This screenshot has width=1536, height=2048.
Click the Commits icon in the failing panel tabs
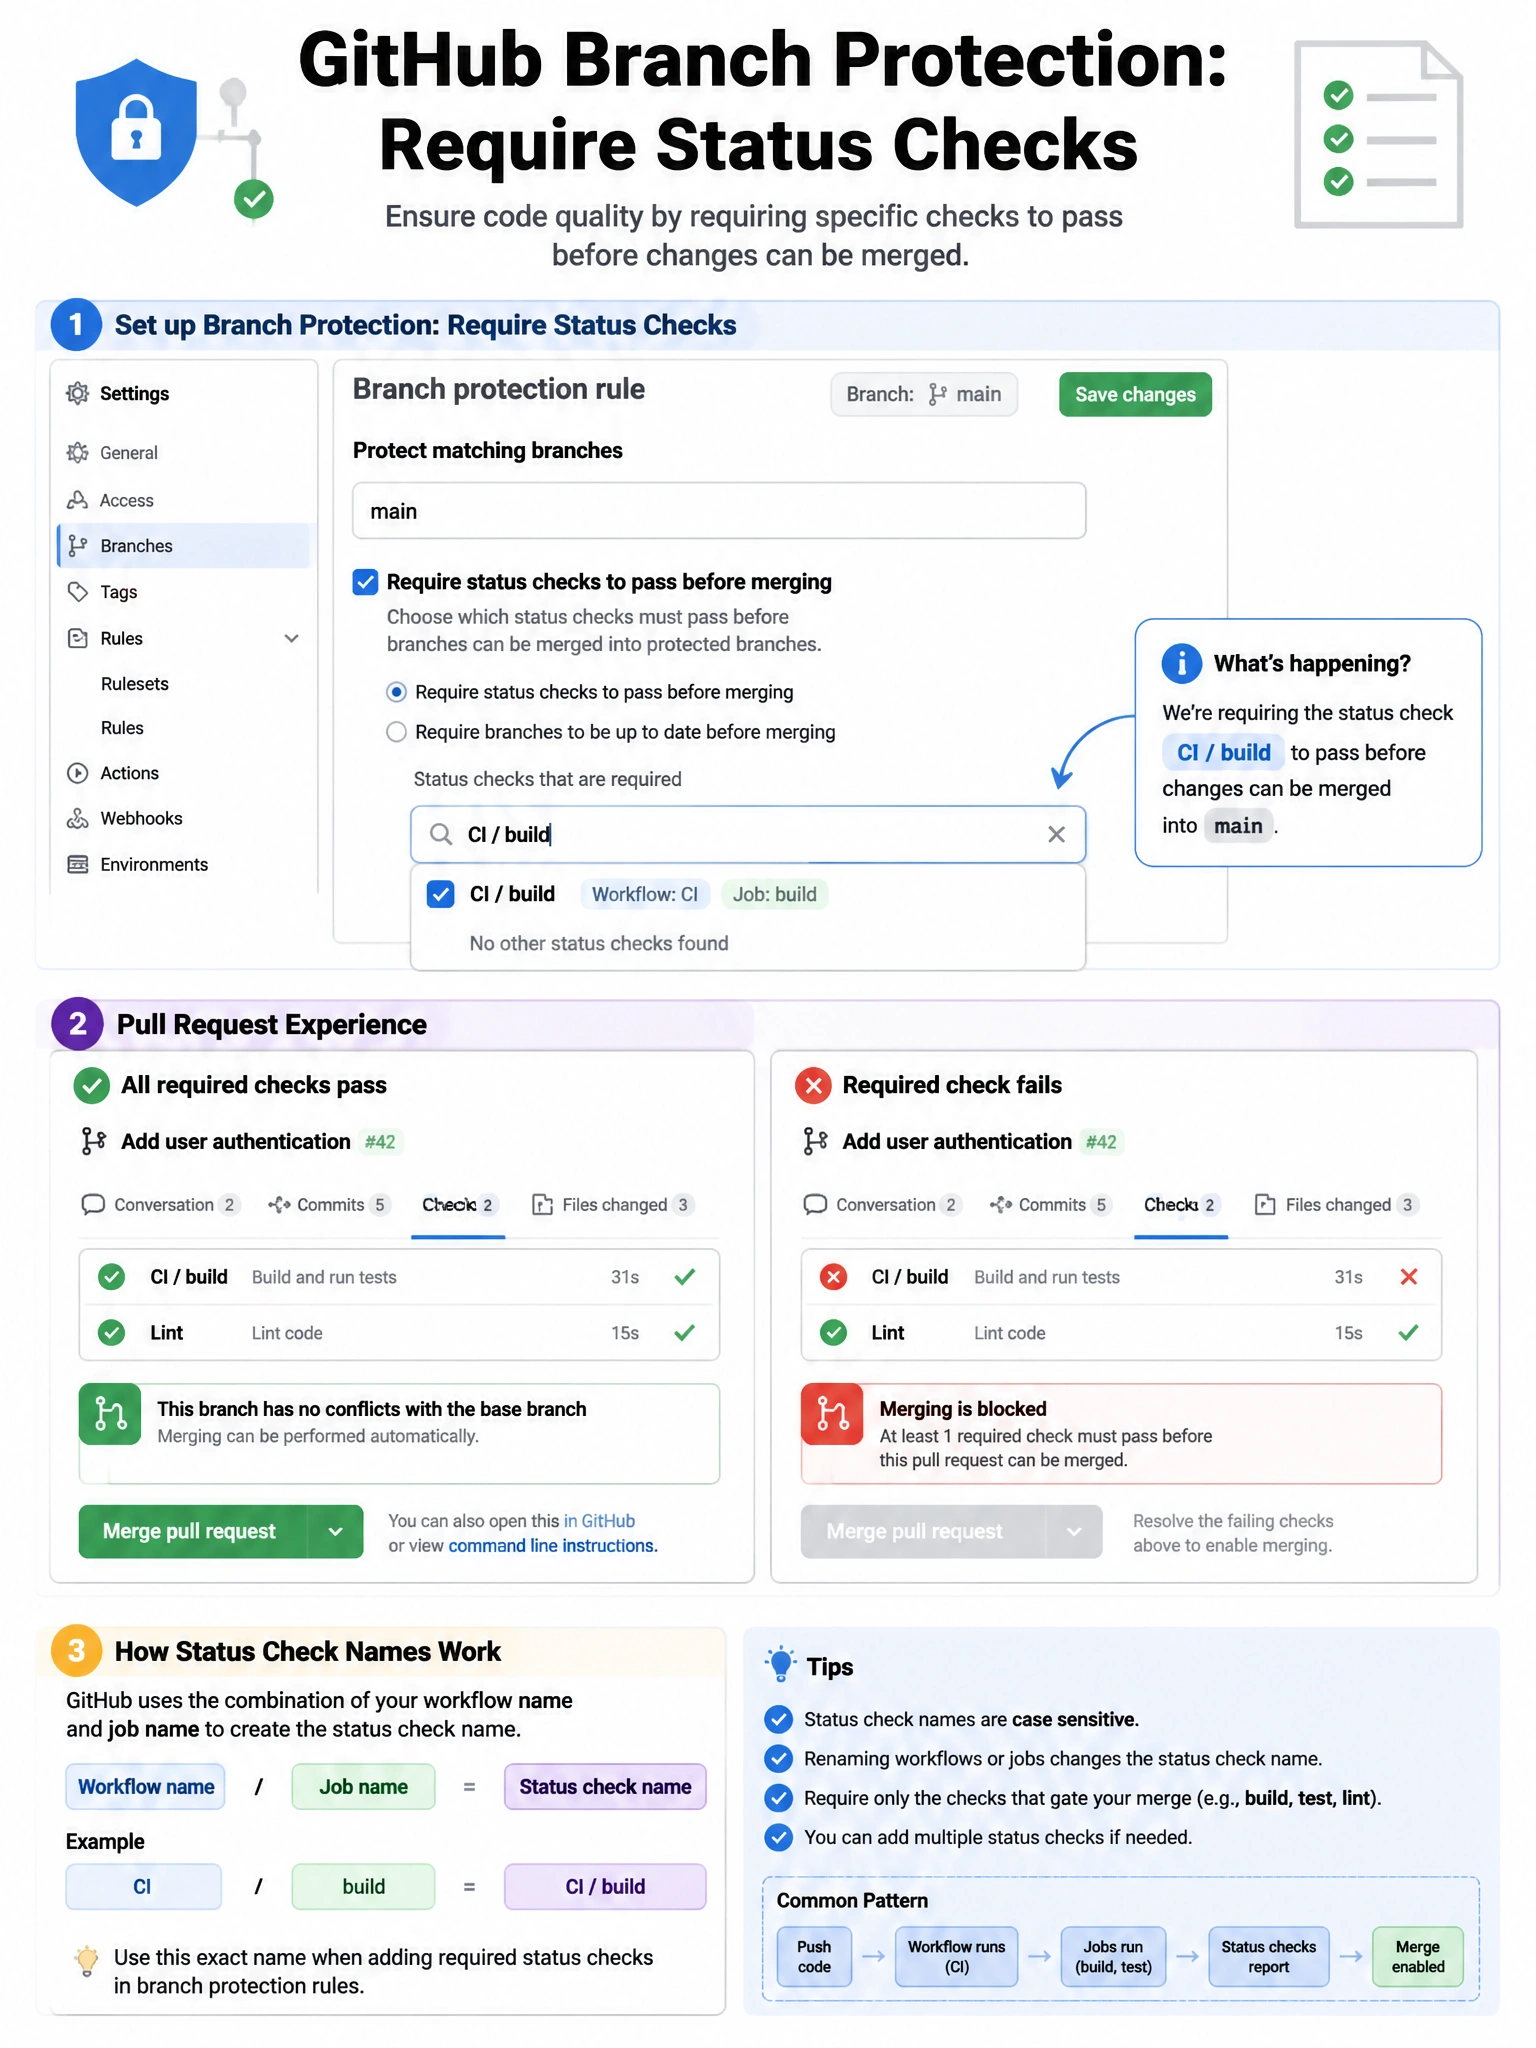[x=1001, y=1204]
